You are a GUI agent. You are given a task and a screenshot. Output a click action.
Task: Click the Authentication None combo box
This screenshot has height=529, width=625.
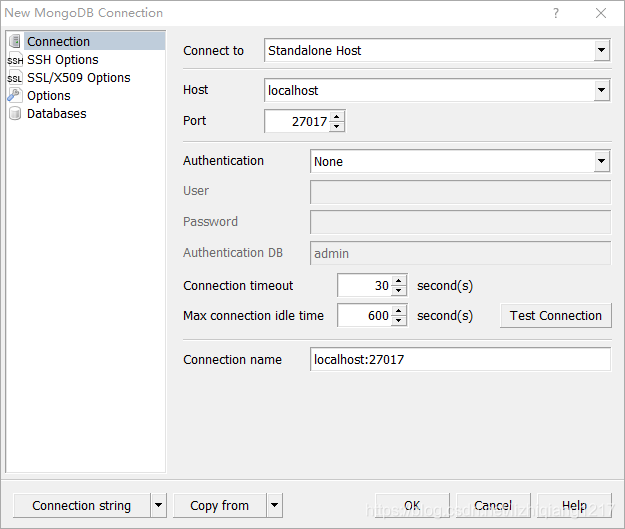click(x=460, y=161)
